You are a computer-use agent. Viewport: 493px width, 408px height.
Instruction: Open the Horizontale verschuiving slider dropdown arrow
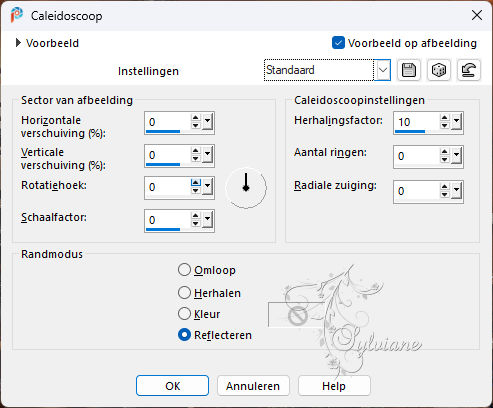[x=208, y=122]
